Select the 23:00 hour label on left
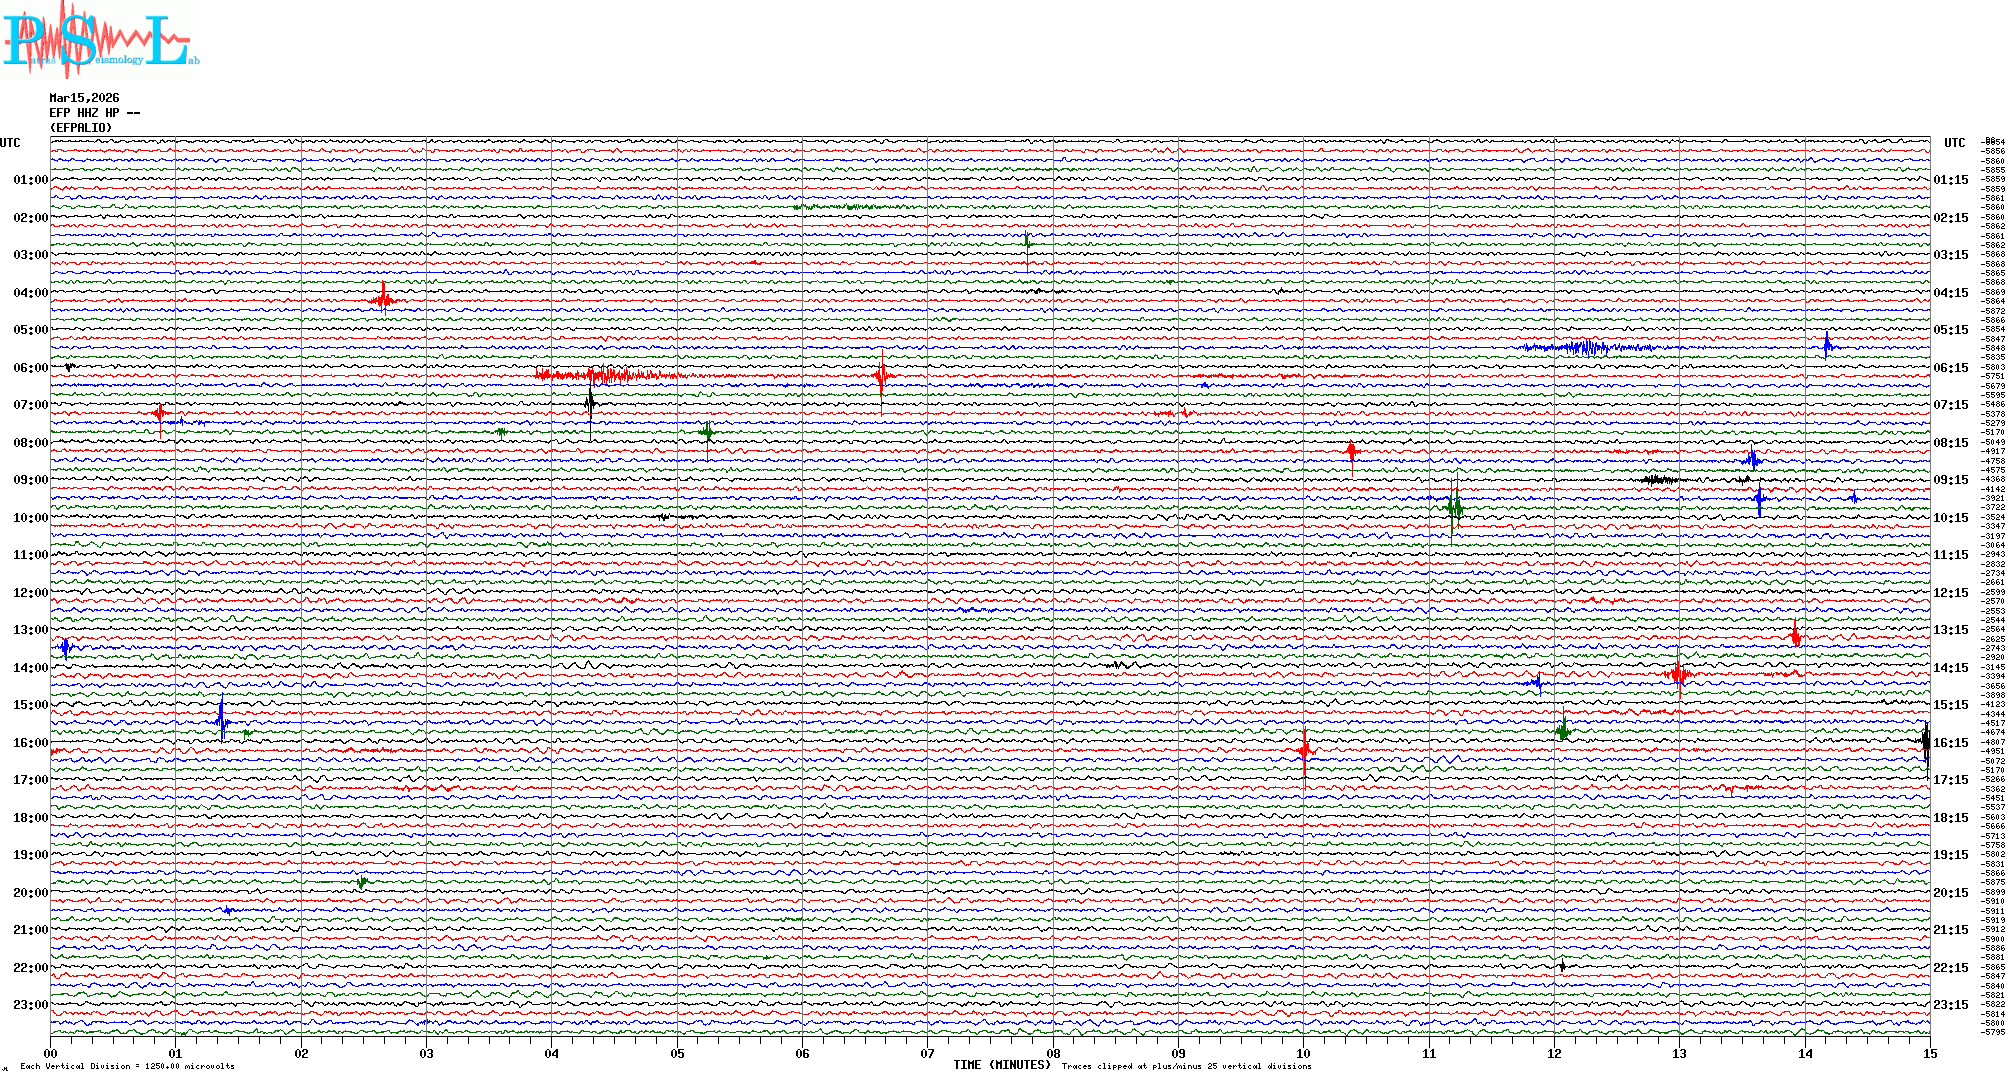The image size is (2010, 1080). (30, 1005)
